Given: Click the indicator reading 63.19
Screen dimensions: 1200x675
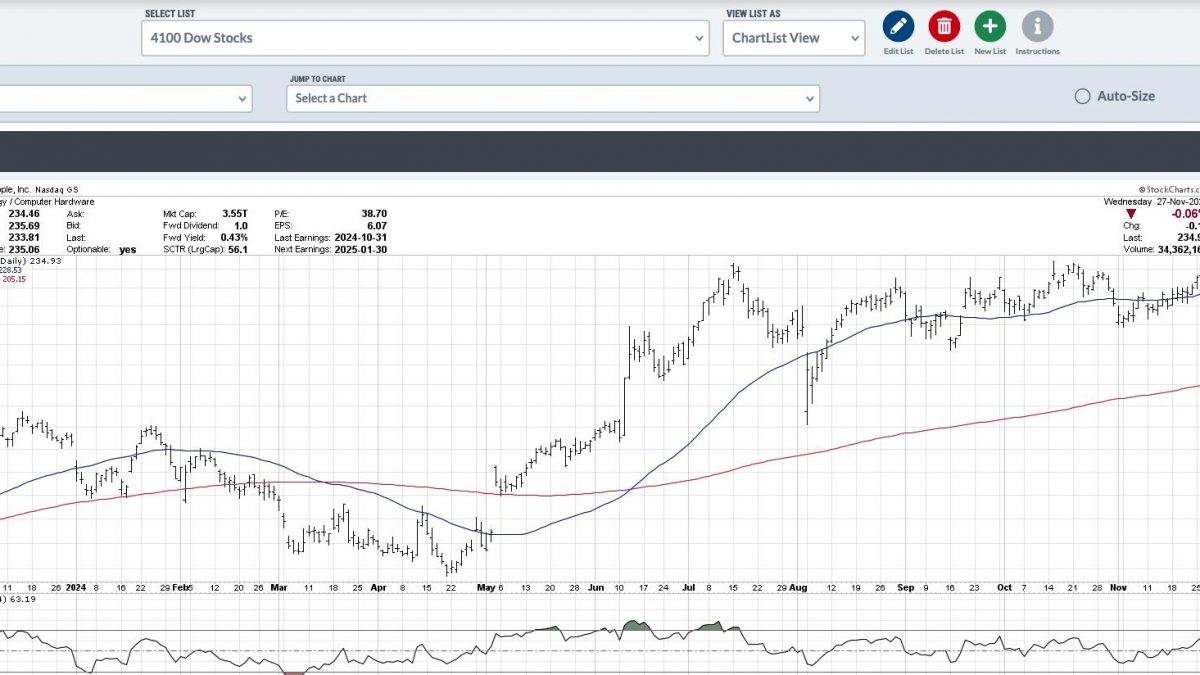Looking at the screenshot, I should pos(24,600).
